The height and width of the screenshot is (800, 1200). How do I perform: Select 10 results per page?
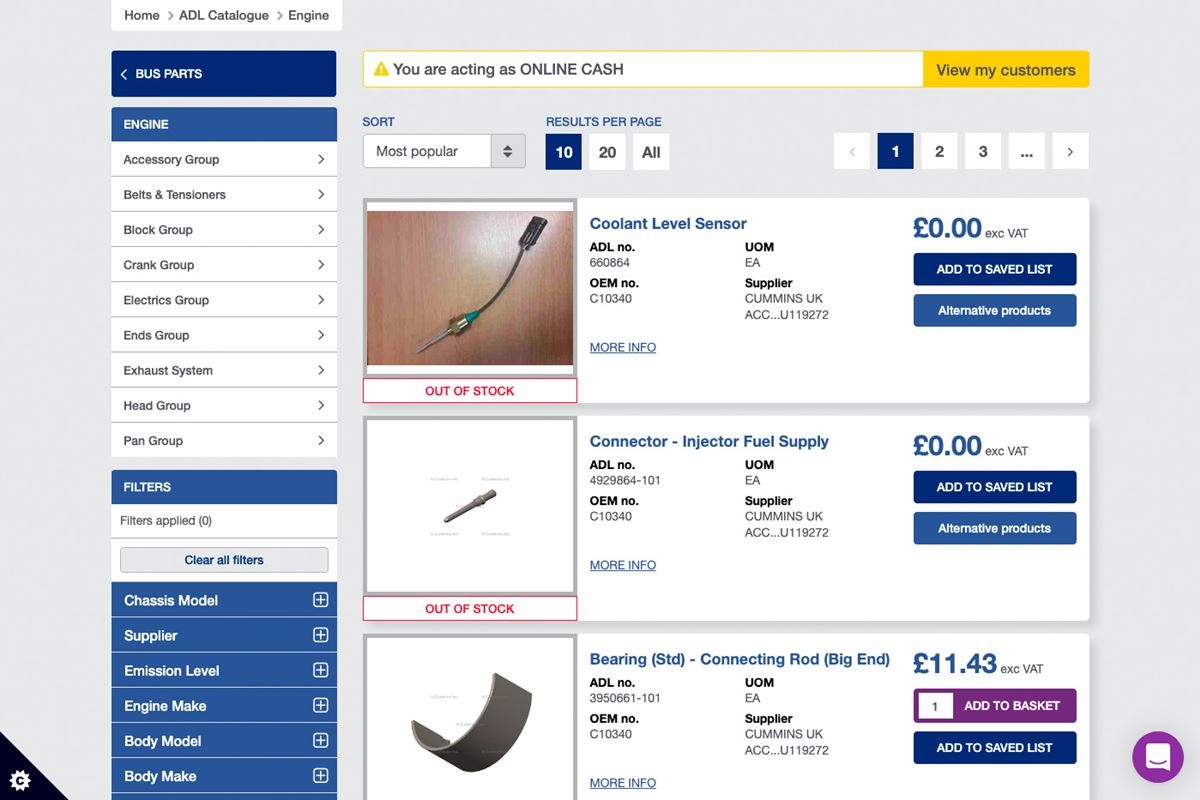click(564, 152)
